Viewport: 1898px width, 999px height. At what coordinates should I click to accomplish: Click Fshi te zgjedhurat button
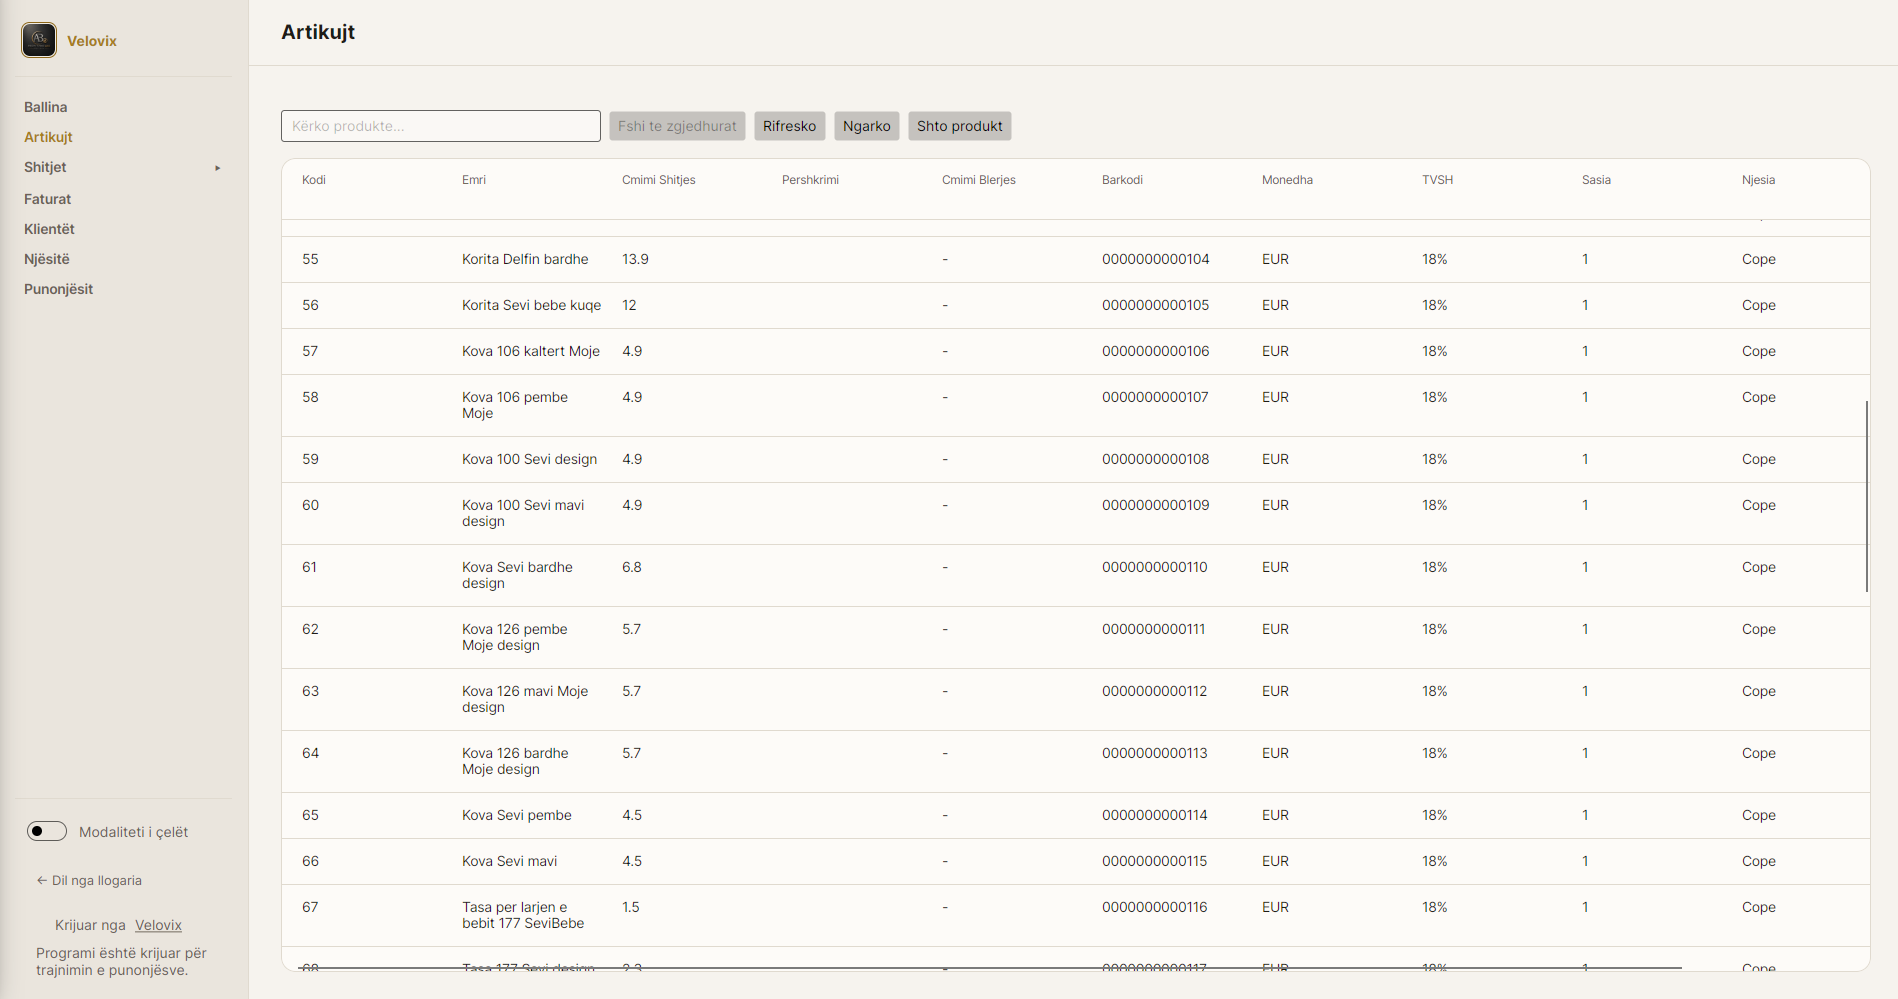click(677, 126)
